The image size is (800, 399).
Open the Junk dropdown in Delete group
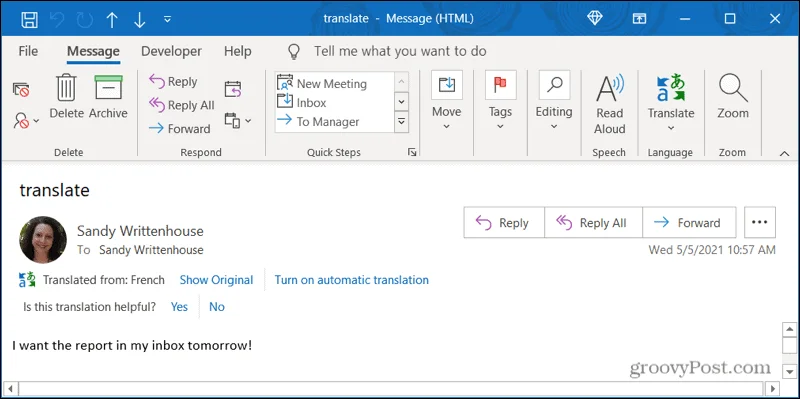[x=27, y=121]
